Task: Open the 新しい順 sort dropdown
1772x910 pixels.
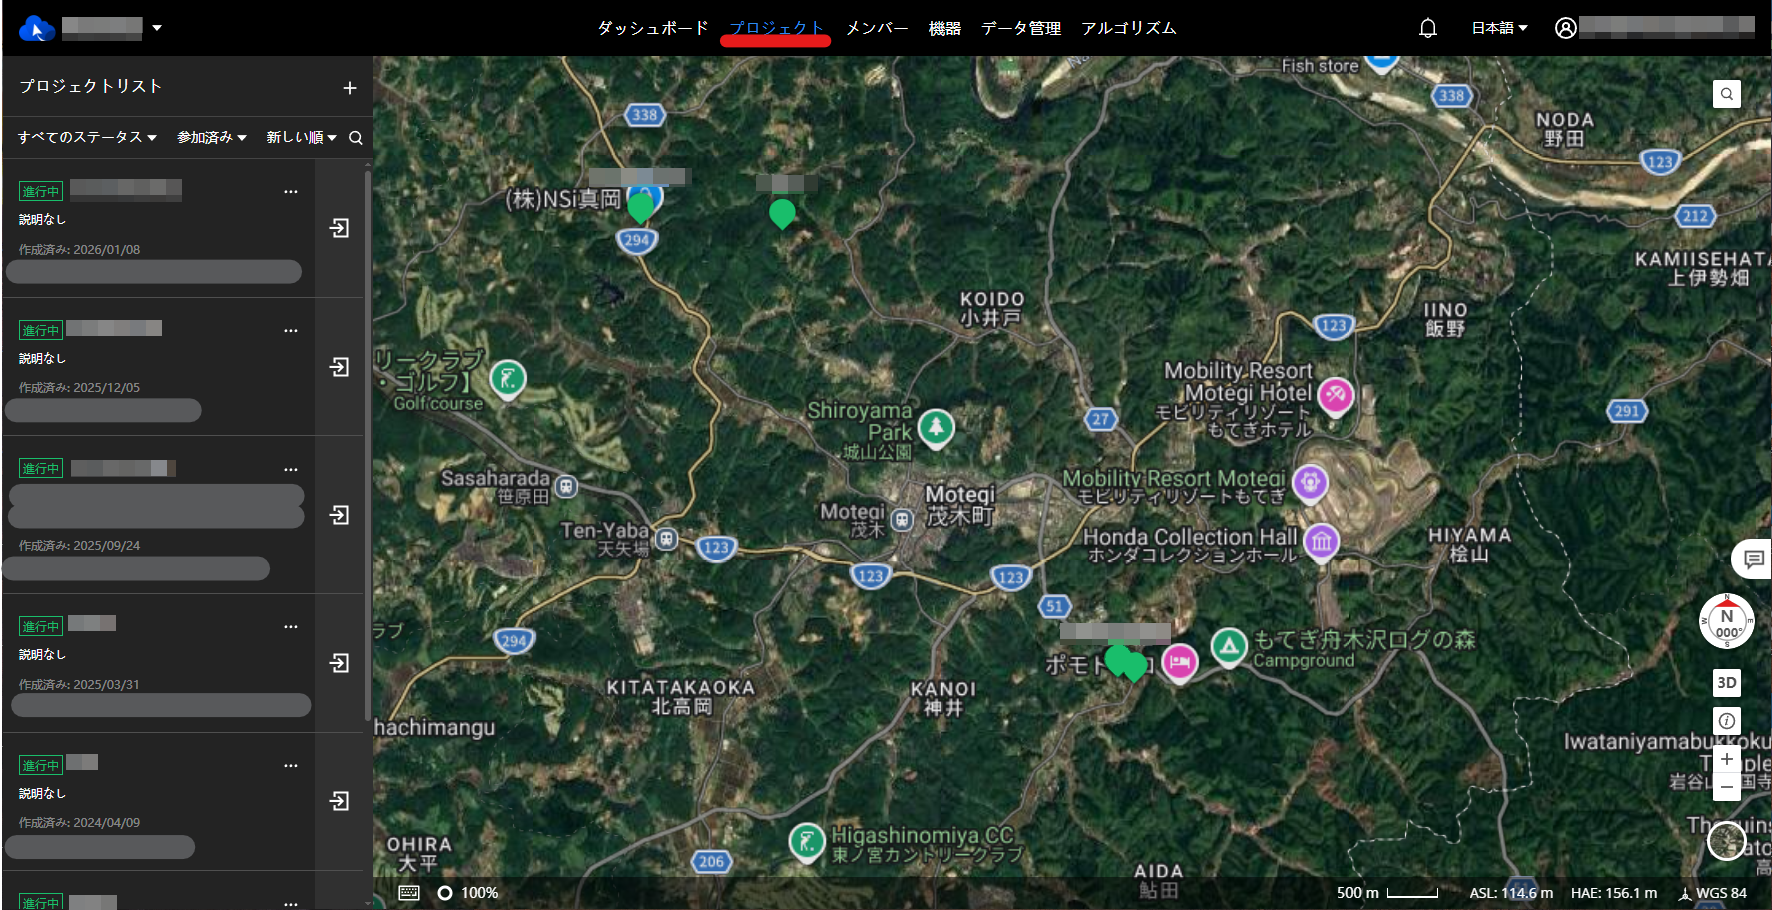Action: (300, 137)
